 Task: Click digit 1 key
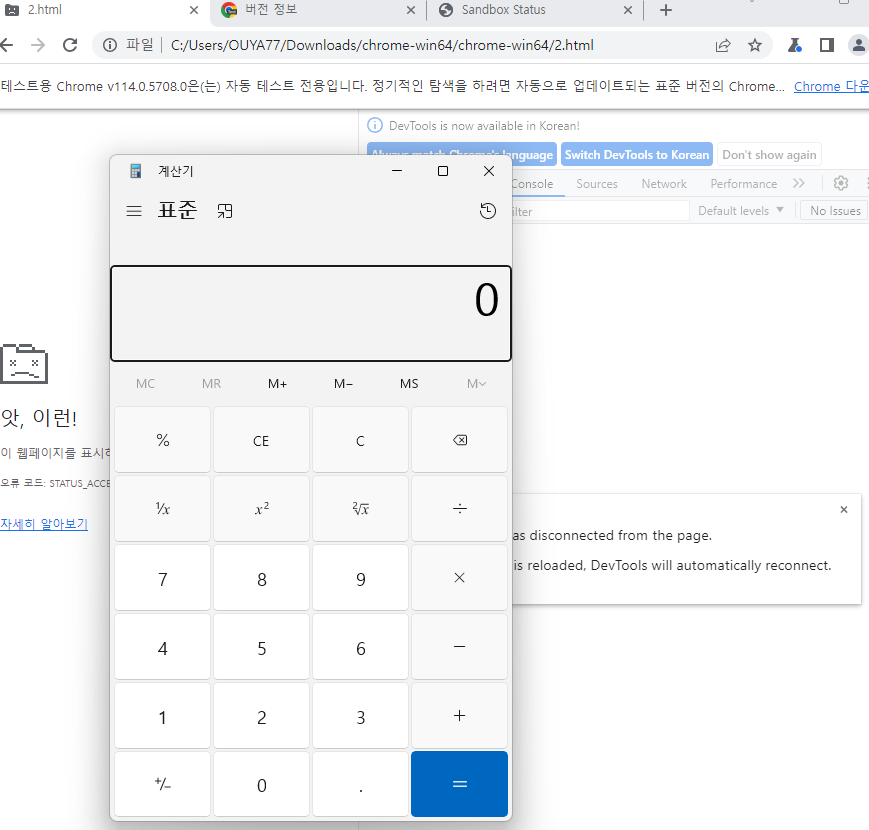point(162,716)
